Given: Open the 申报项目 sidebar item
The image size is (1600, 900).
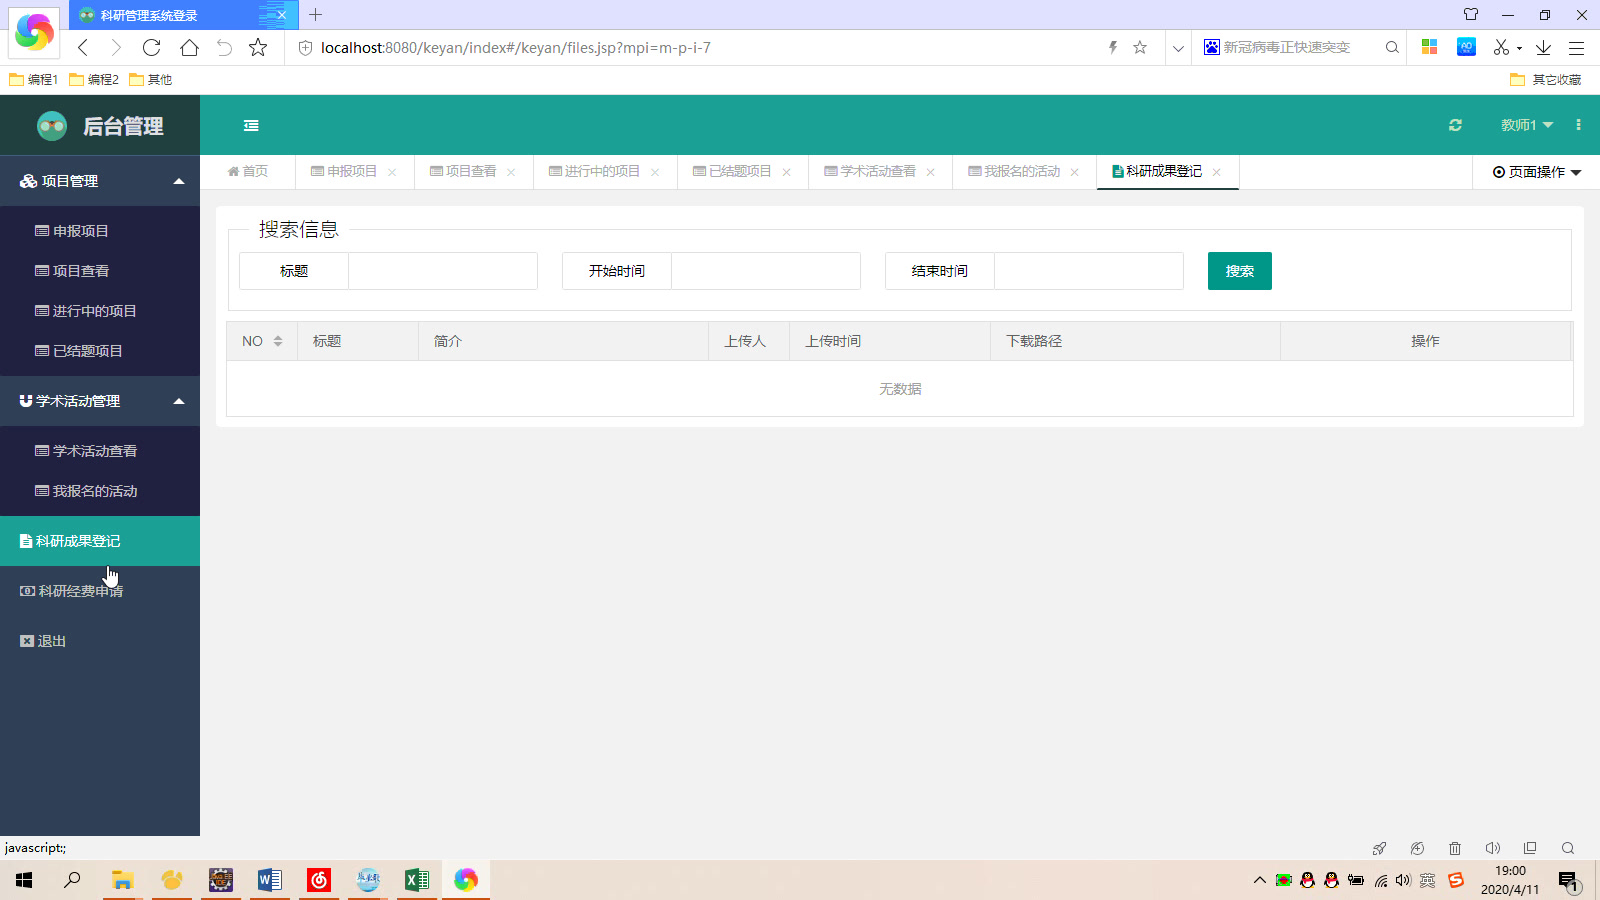Looking at the screenshot, I should (82, 230).
